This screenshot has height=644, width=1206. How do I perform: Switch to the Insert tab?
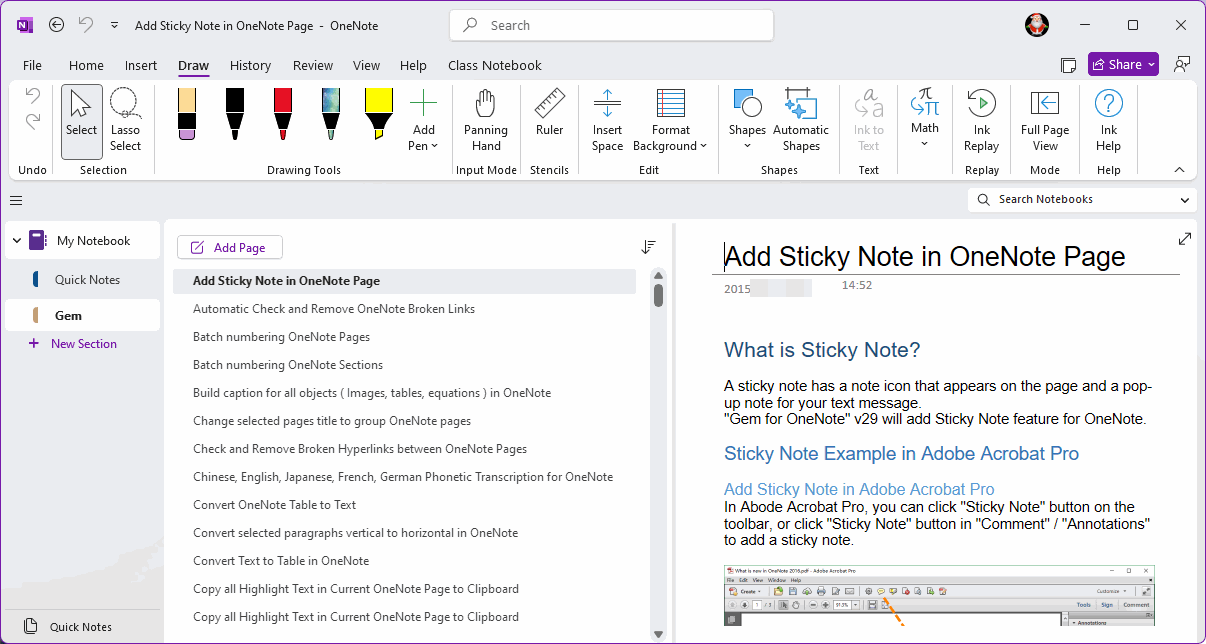[x=141, y=65]
